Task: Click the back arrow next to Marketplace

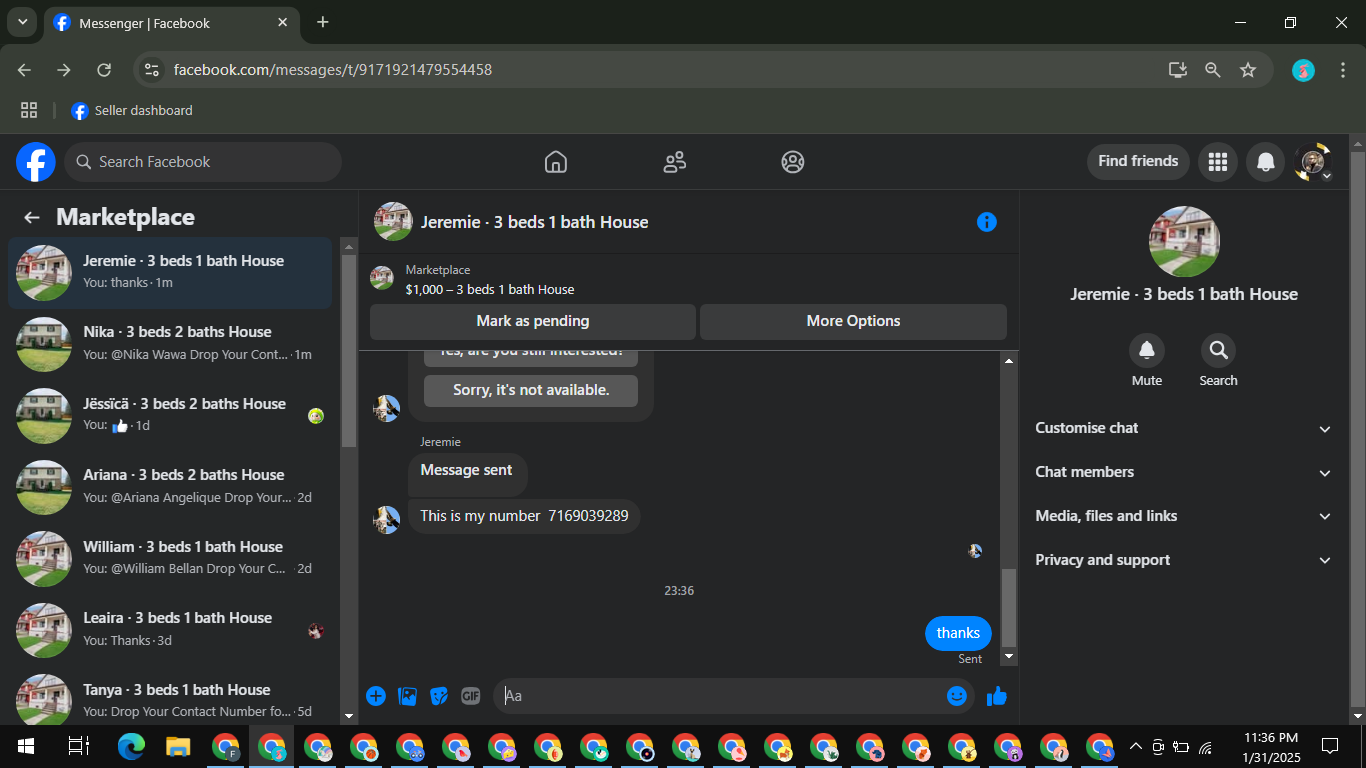Action: coord(32,218)
